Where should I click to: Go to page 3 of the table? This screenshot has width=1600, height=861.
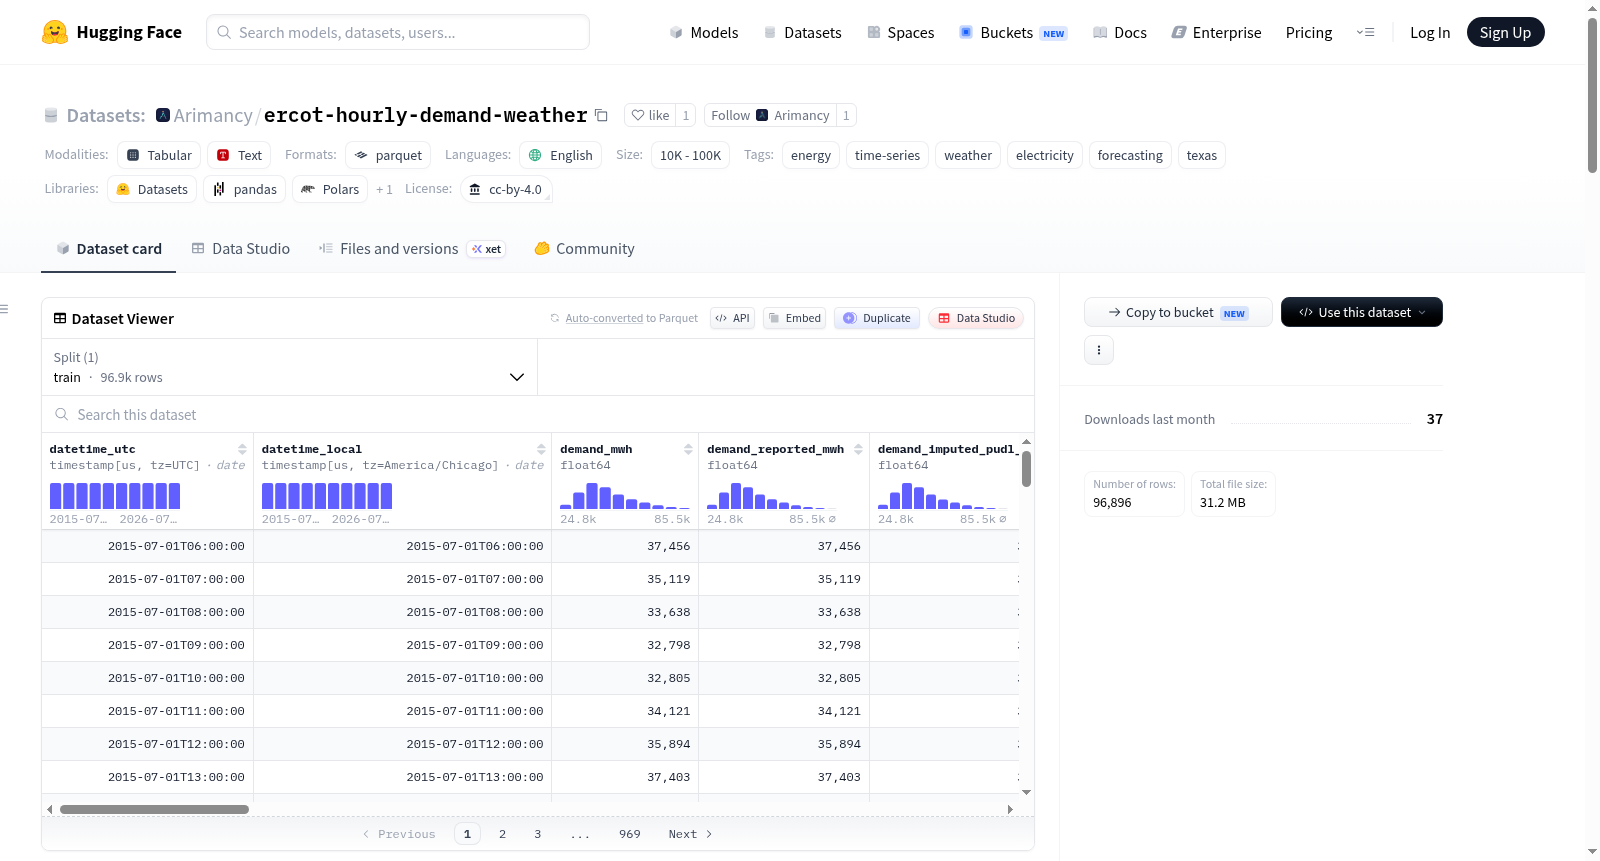coord(537,834)
